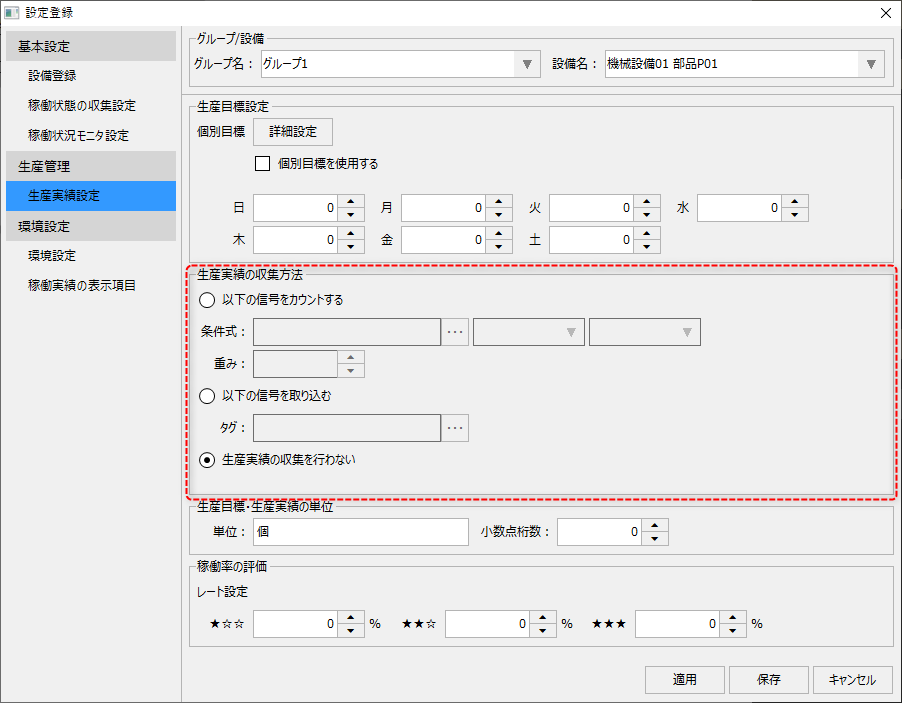
Task: Click the 保存 button to save settings
Action: tap(768, 679)
